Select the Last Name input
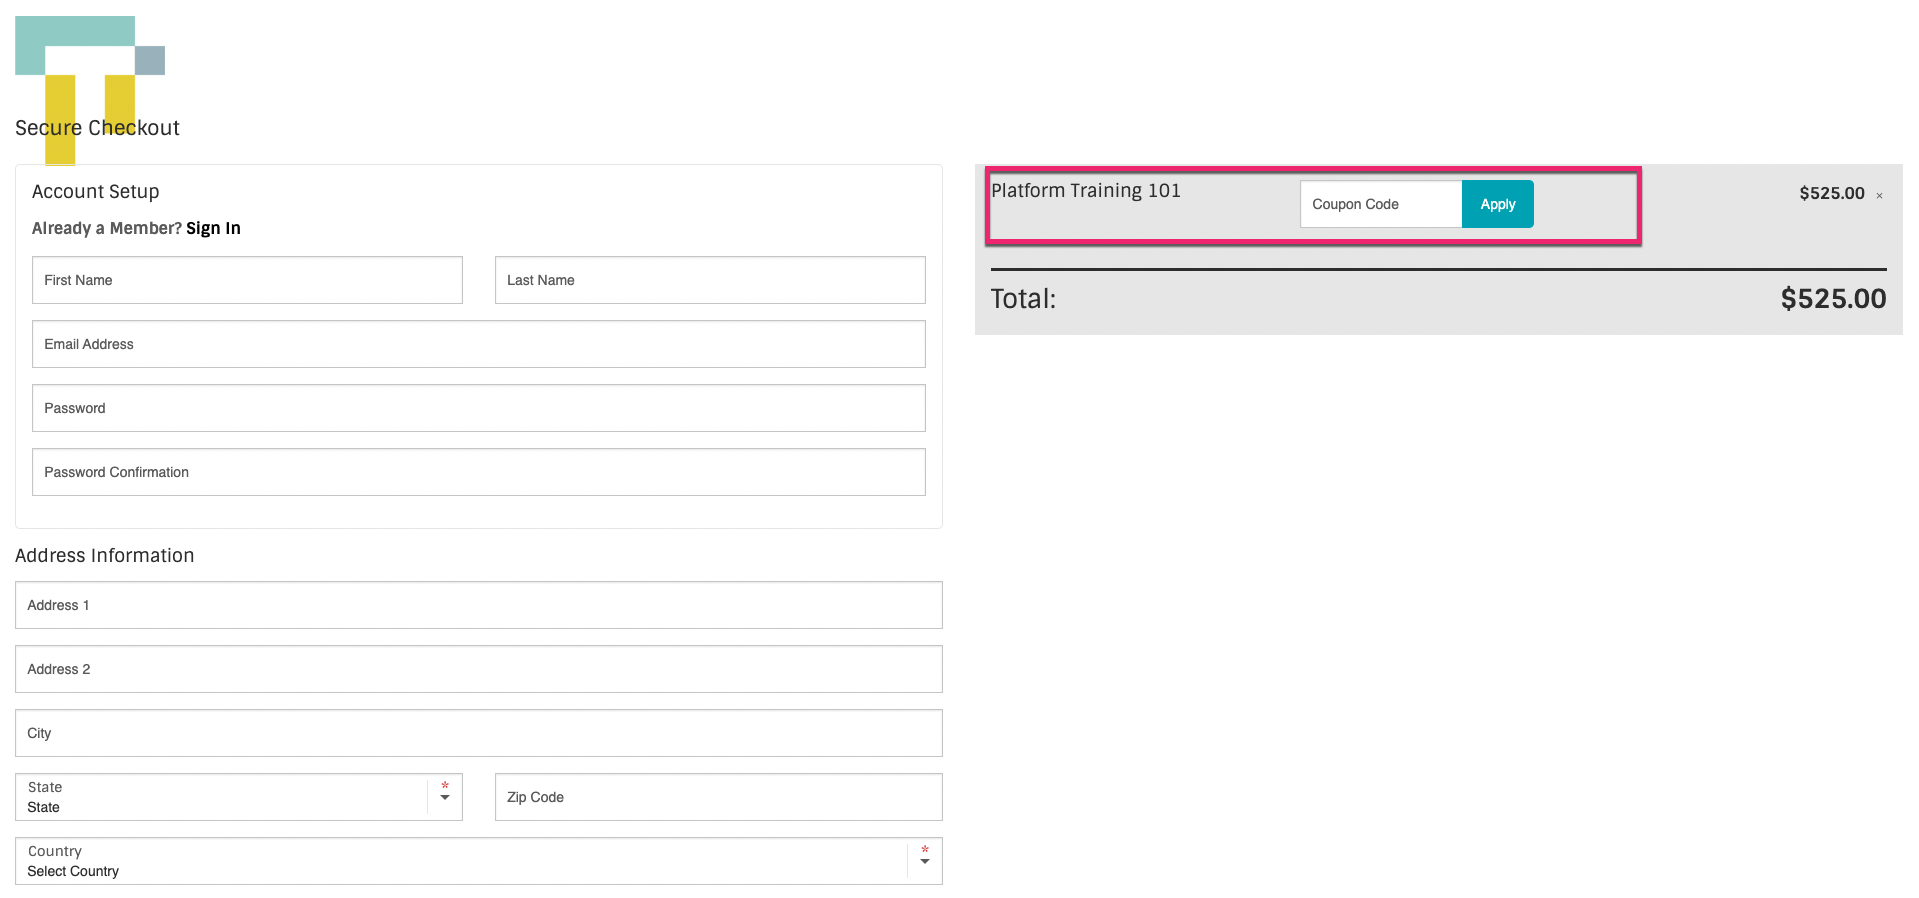This screenshot has height=898, width=1919. (x=710, y=280)
